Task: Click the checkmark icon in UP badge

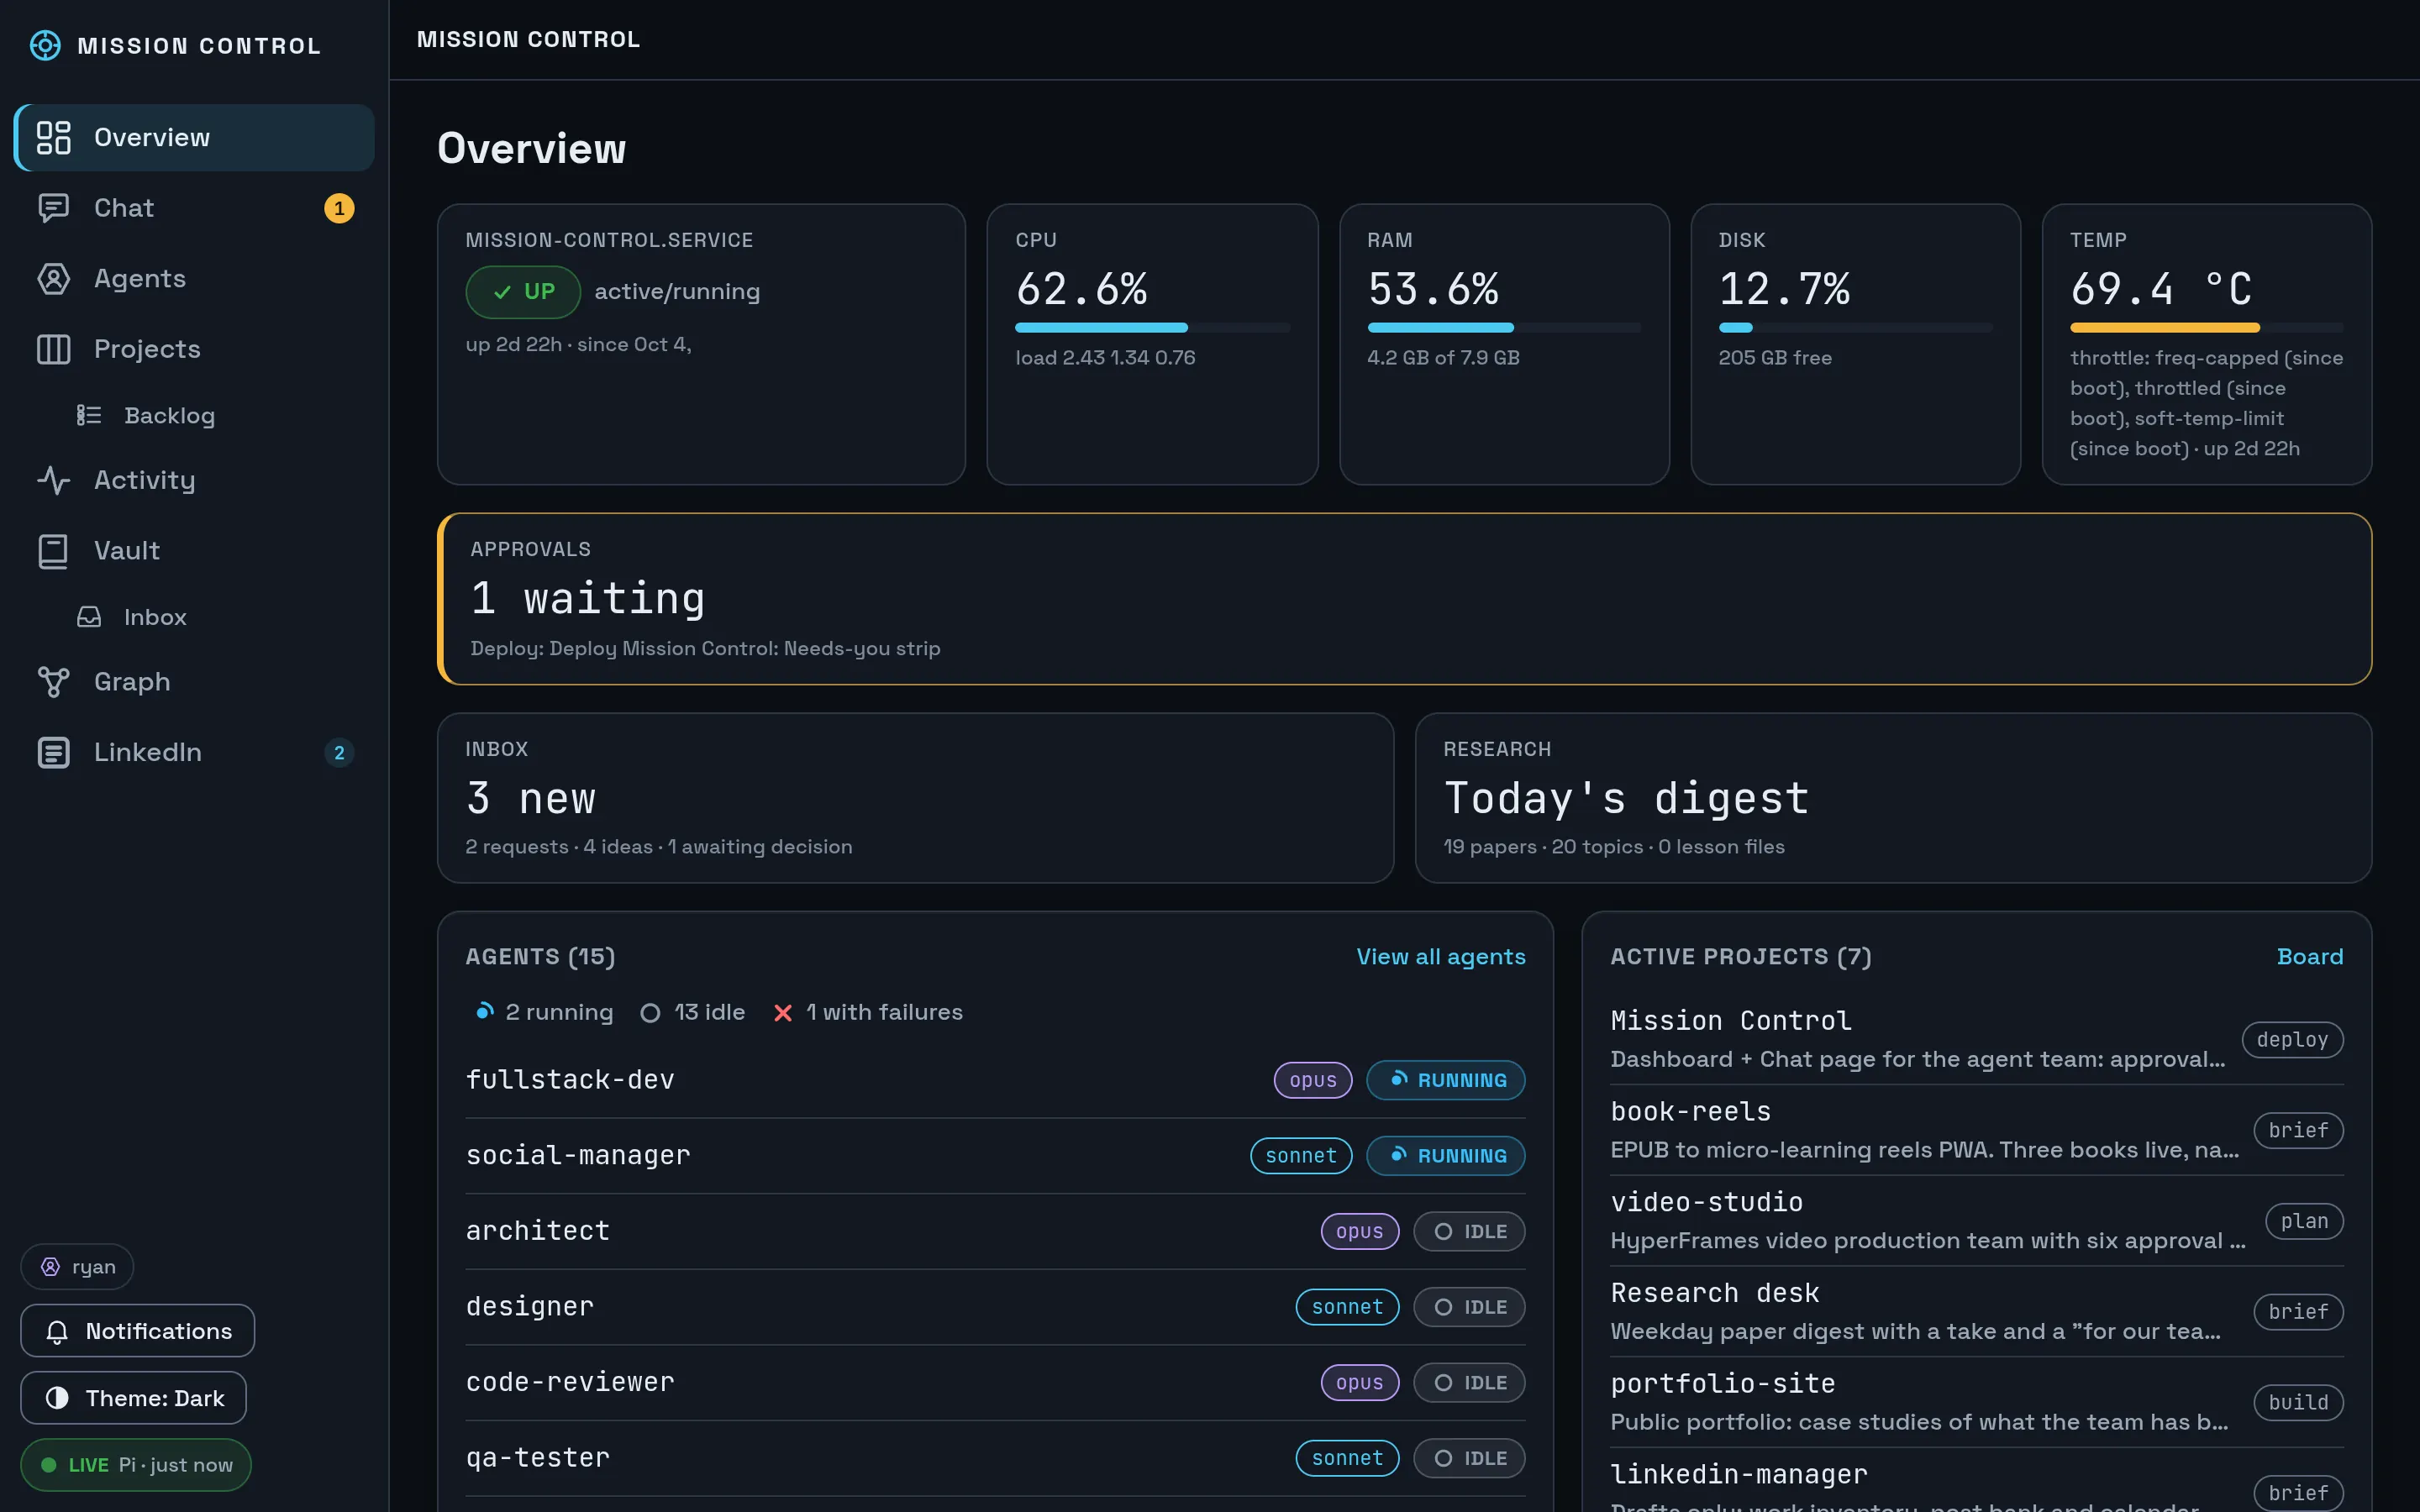Action: coord(502,292)
